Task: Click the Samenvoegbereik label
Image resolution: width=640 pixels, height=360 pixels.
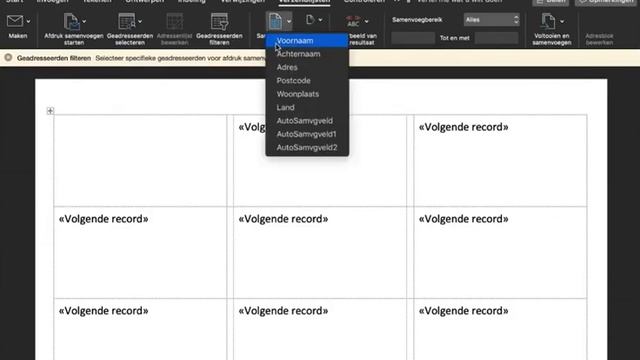Action: [417, 20]
